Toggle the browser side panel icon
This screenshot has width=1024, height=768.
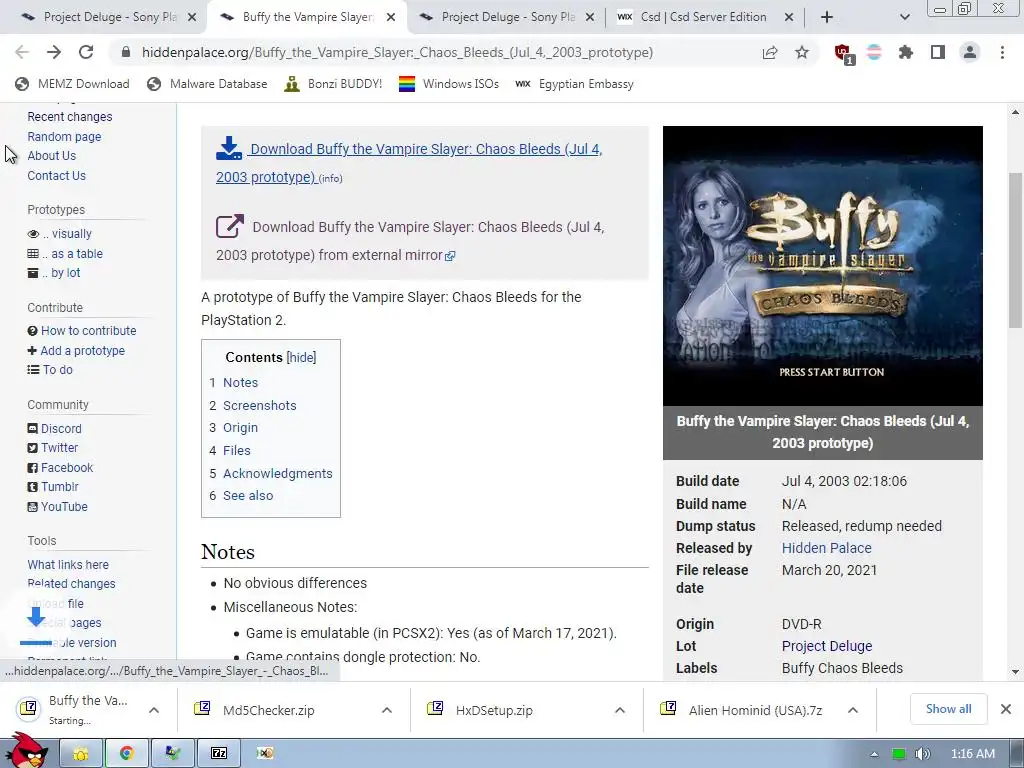click(x=938, y=52)
